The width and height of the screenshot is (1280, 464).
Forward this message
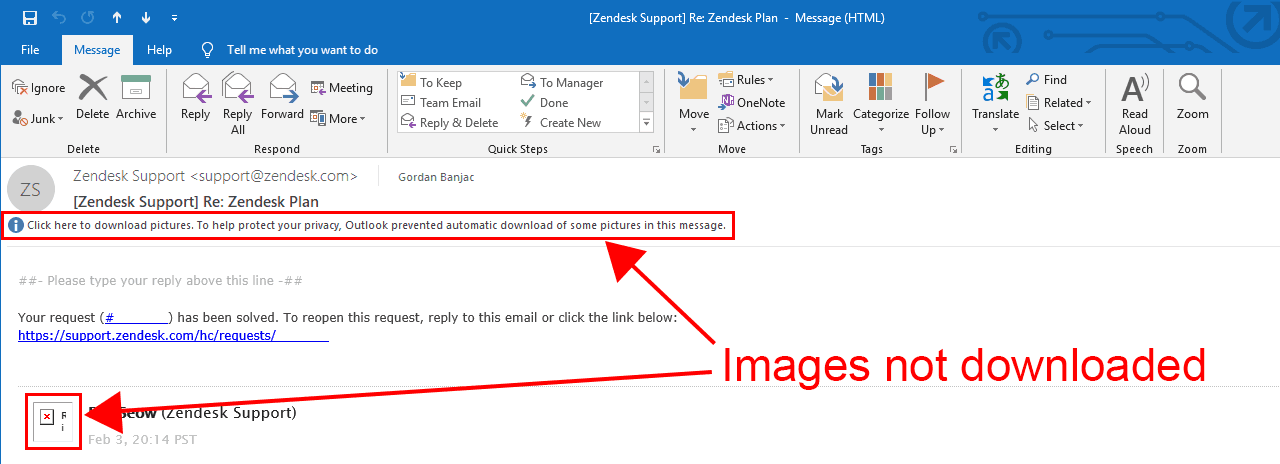tap(282, 98)
